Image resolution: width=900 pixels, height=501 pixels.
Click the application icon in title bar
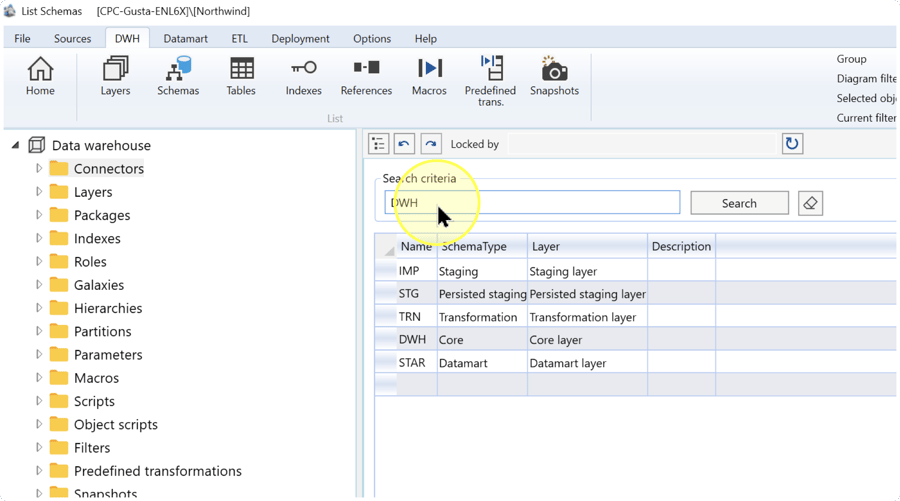click(x=10, y=10)
